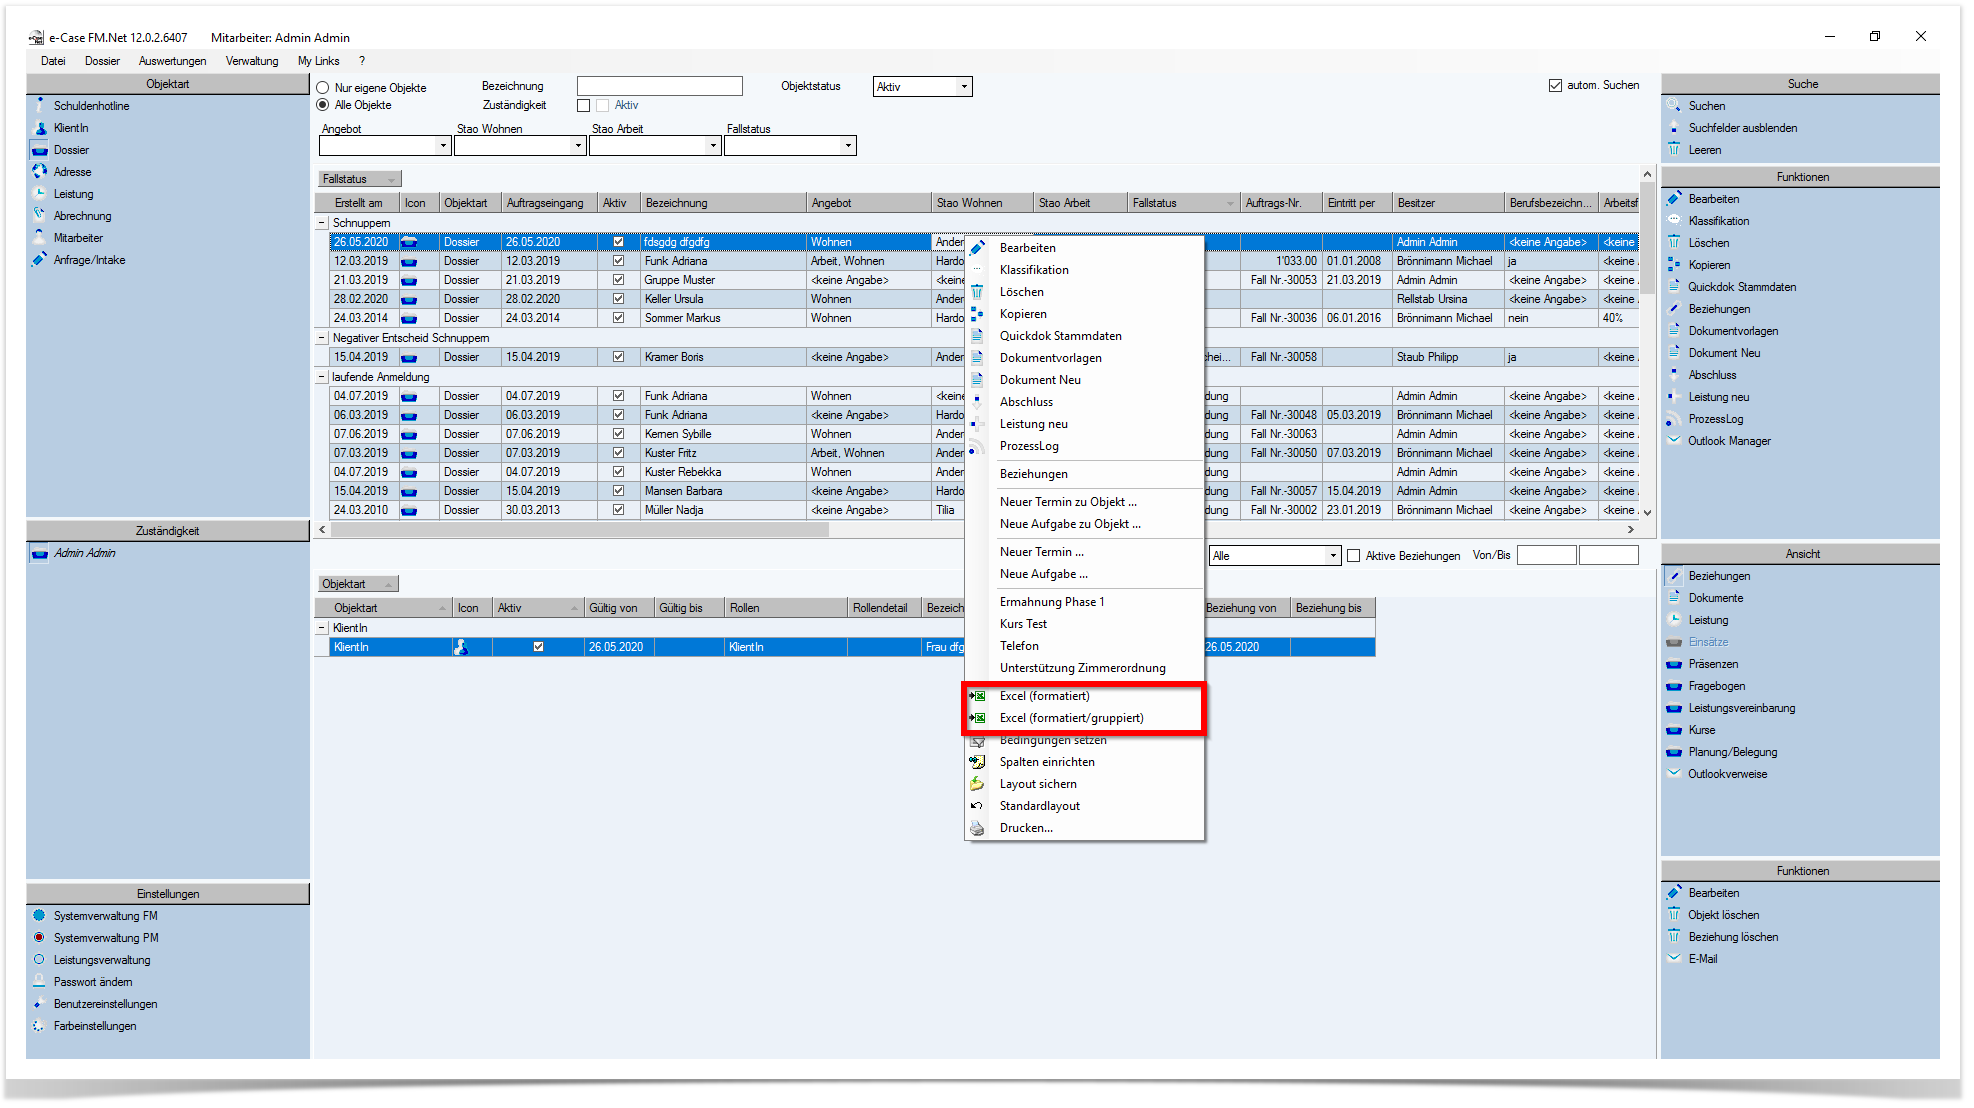This screenshot has width=1974, height=1108.
Task: Click Systemverwaltung FM icon
Action: click(x=39, y=915)
